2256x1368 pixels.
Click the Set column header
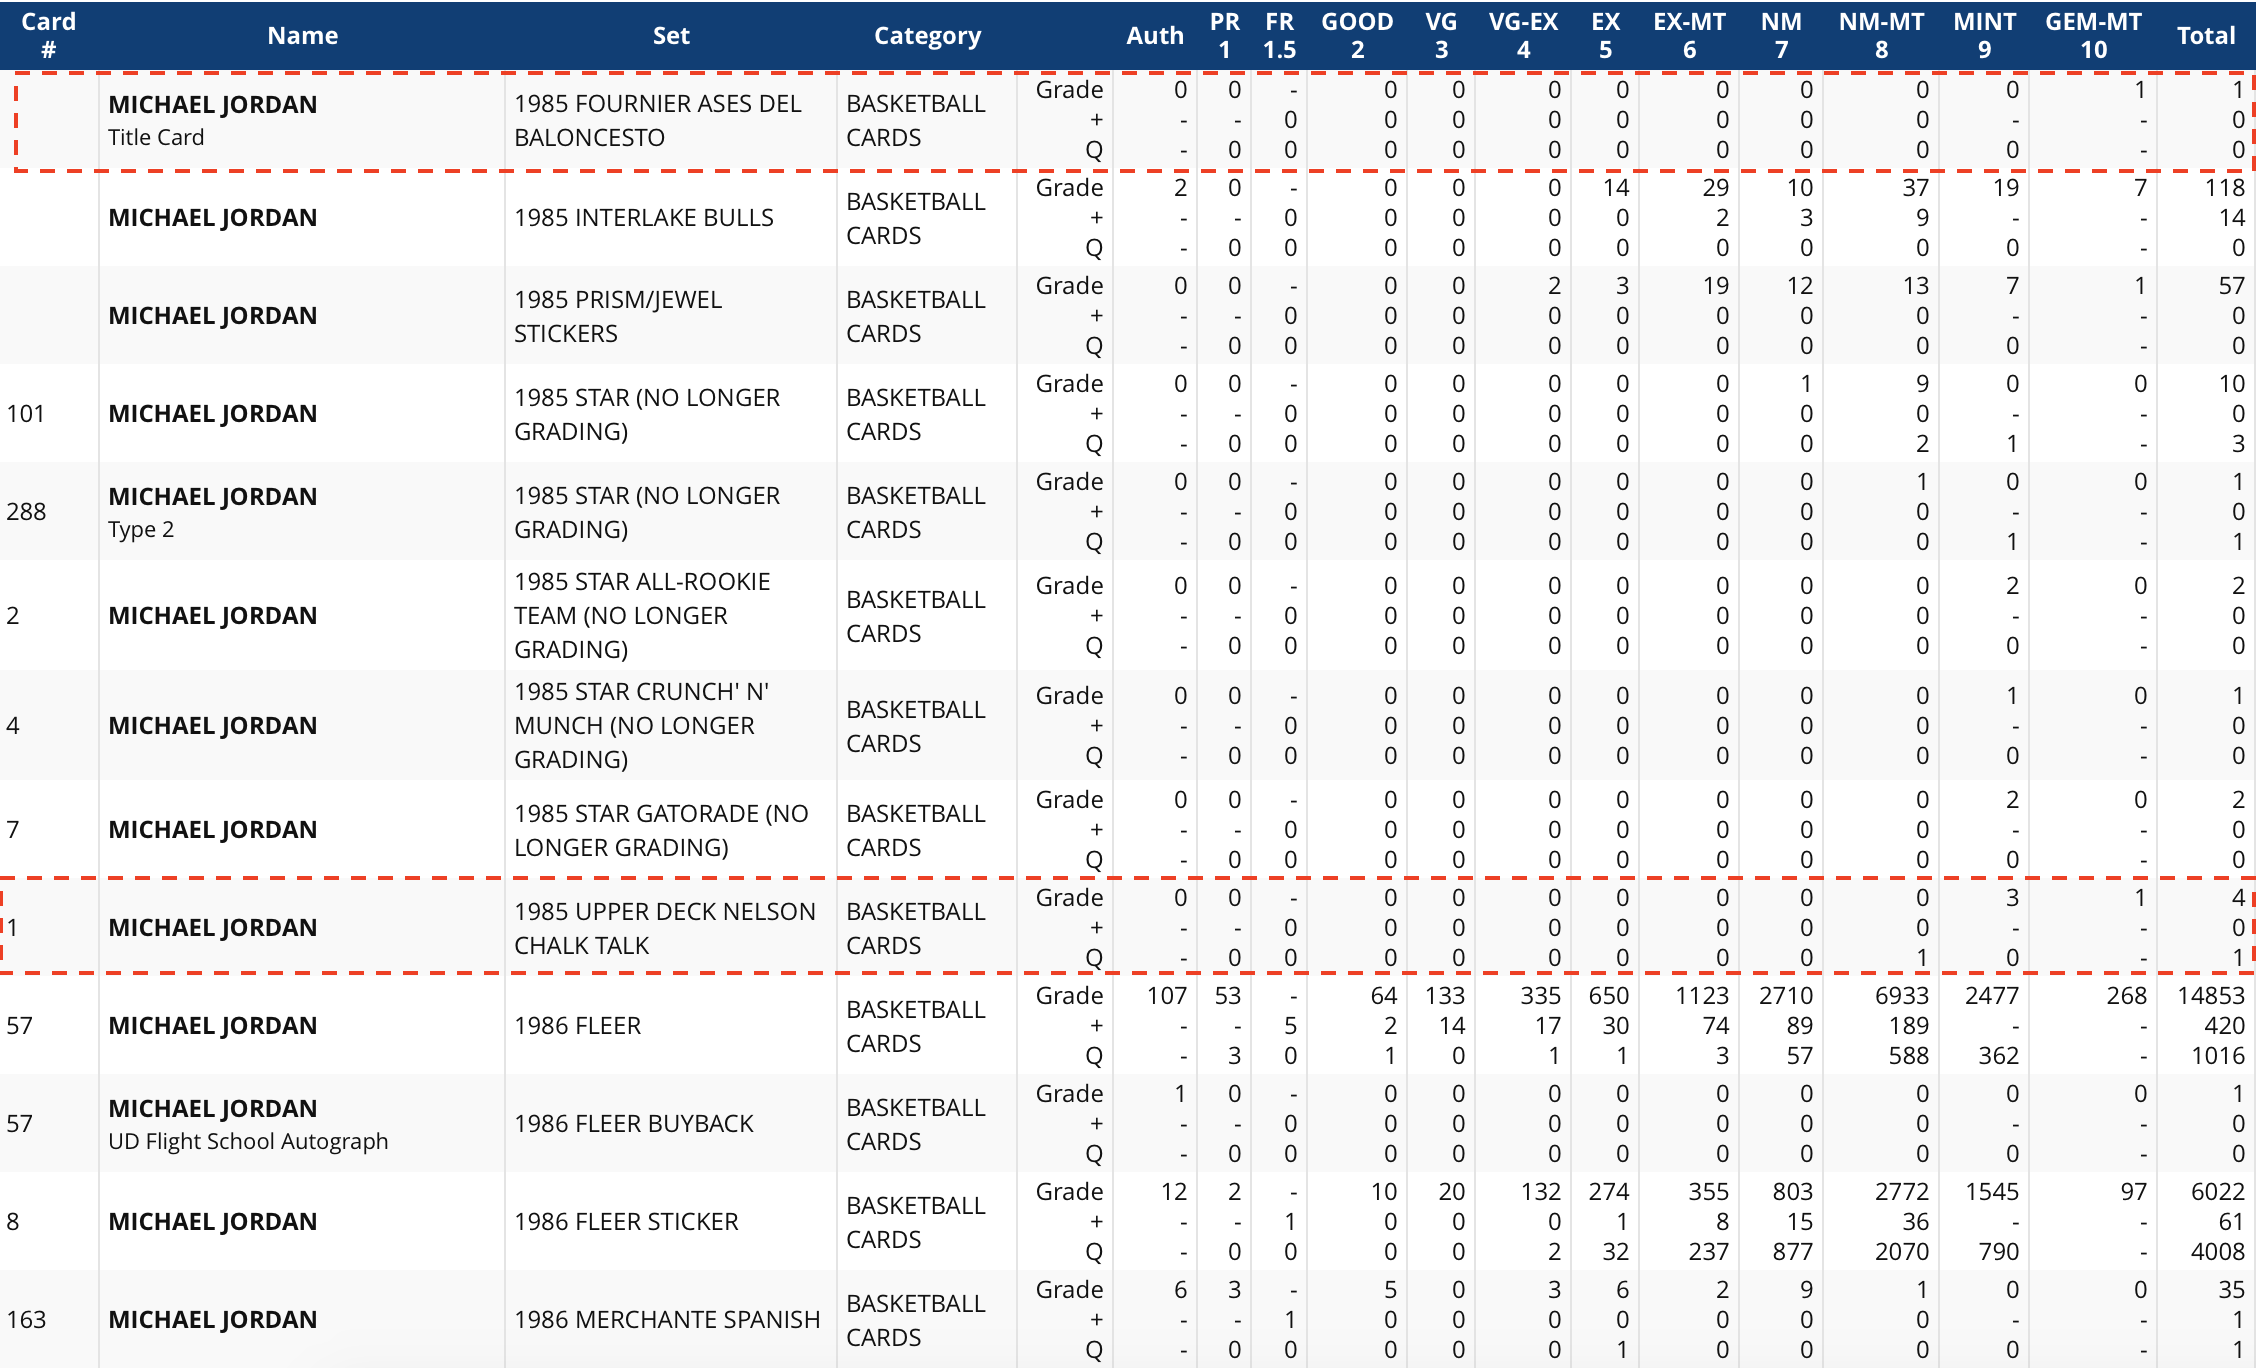coord(671,36)
